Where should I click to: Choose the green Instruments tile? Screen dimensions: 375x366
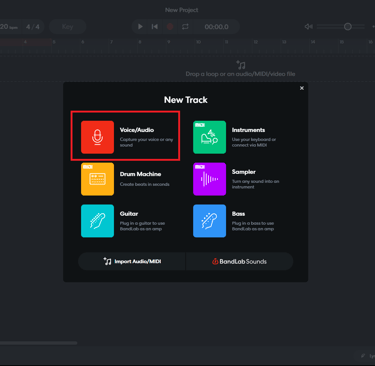click(209, 137)
